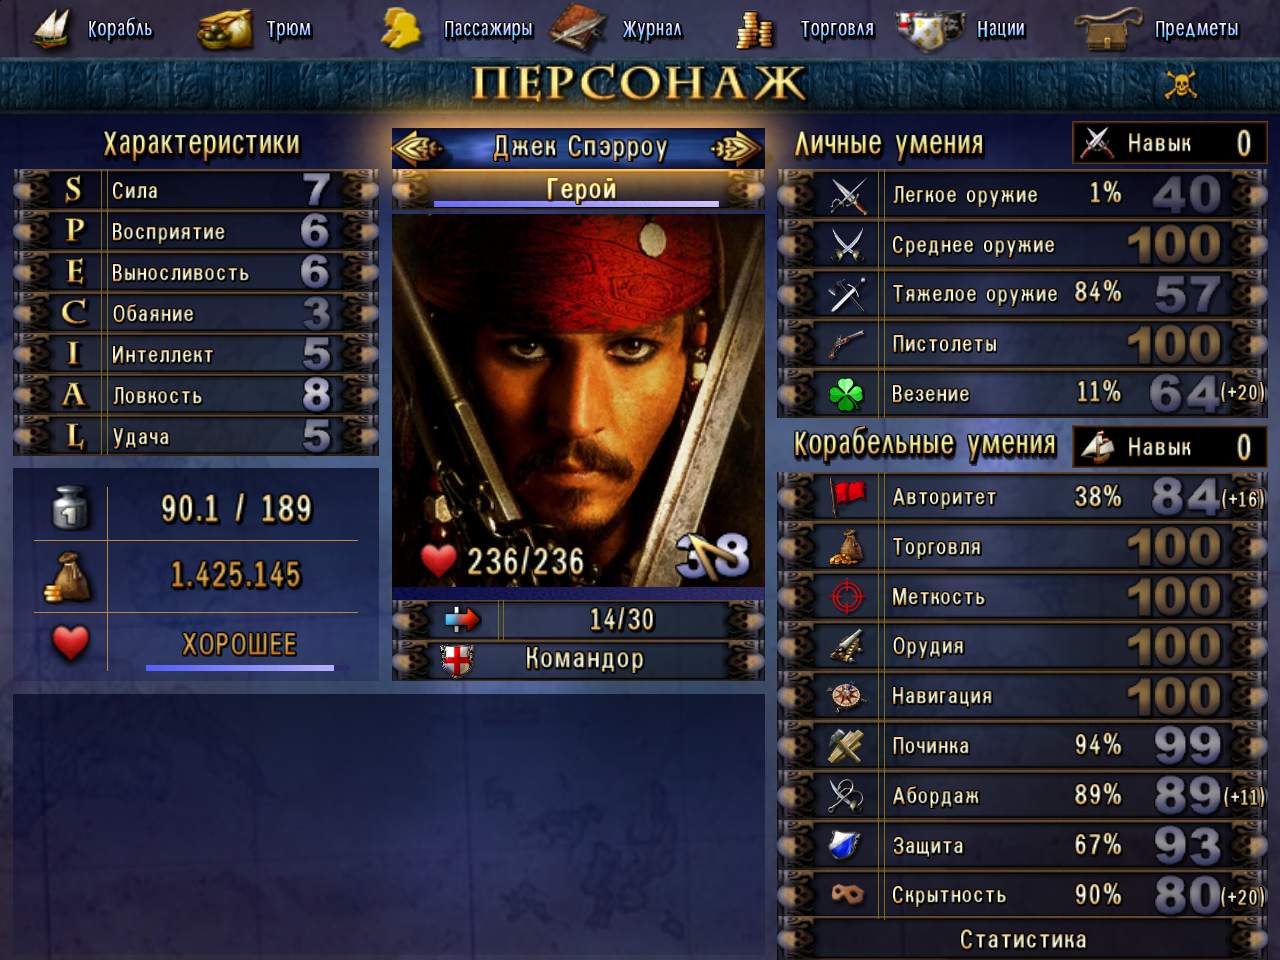Open the Пассажиры menu tab
Image resolution: width=1280 pixels, height=960 pixels.
[488, 29]
